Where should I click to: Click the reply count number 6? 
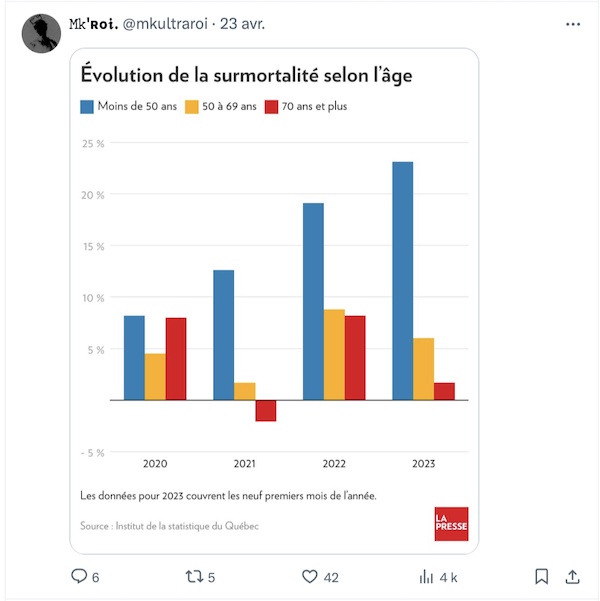[95, 577]
